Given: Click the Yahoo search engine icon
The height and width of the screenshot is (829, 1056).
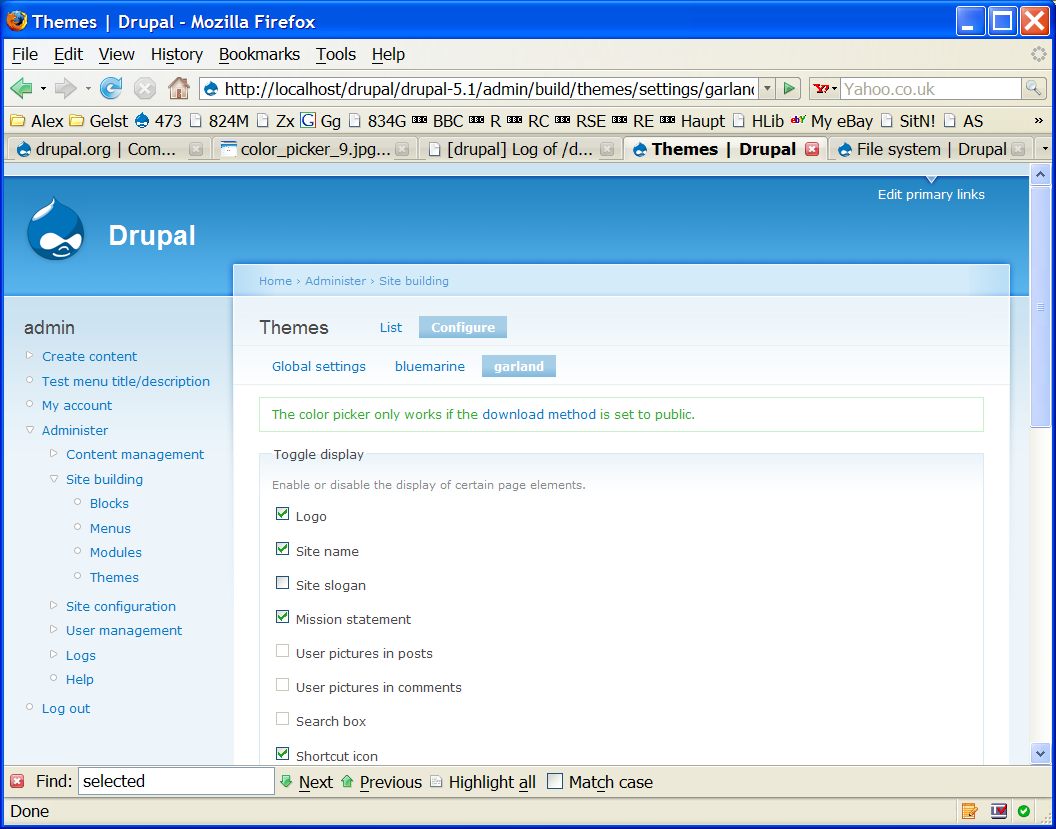Looking at the screenshot, I should pyautogui.click(x=820, y=88).
